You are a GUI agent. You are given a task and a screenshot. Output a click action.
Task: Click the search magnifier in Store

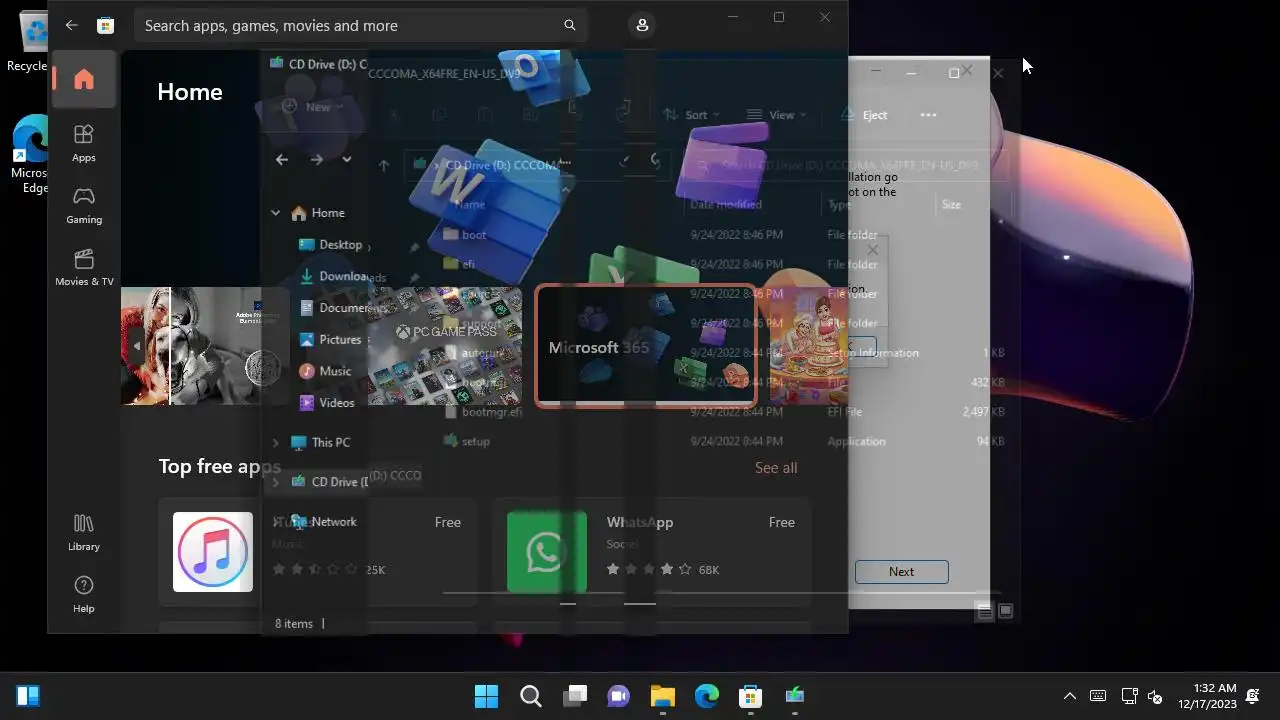click(x=570, y=25)
